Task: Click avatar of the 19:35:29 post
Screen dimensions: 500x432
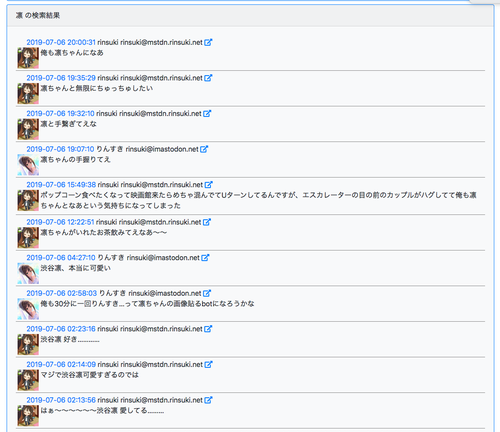Action: pos(28,94)
